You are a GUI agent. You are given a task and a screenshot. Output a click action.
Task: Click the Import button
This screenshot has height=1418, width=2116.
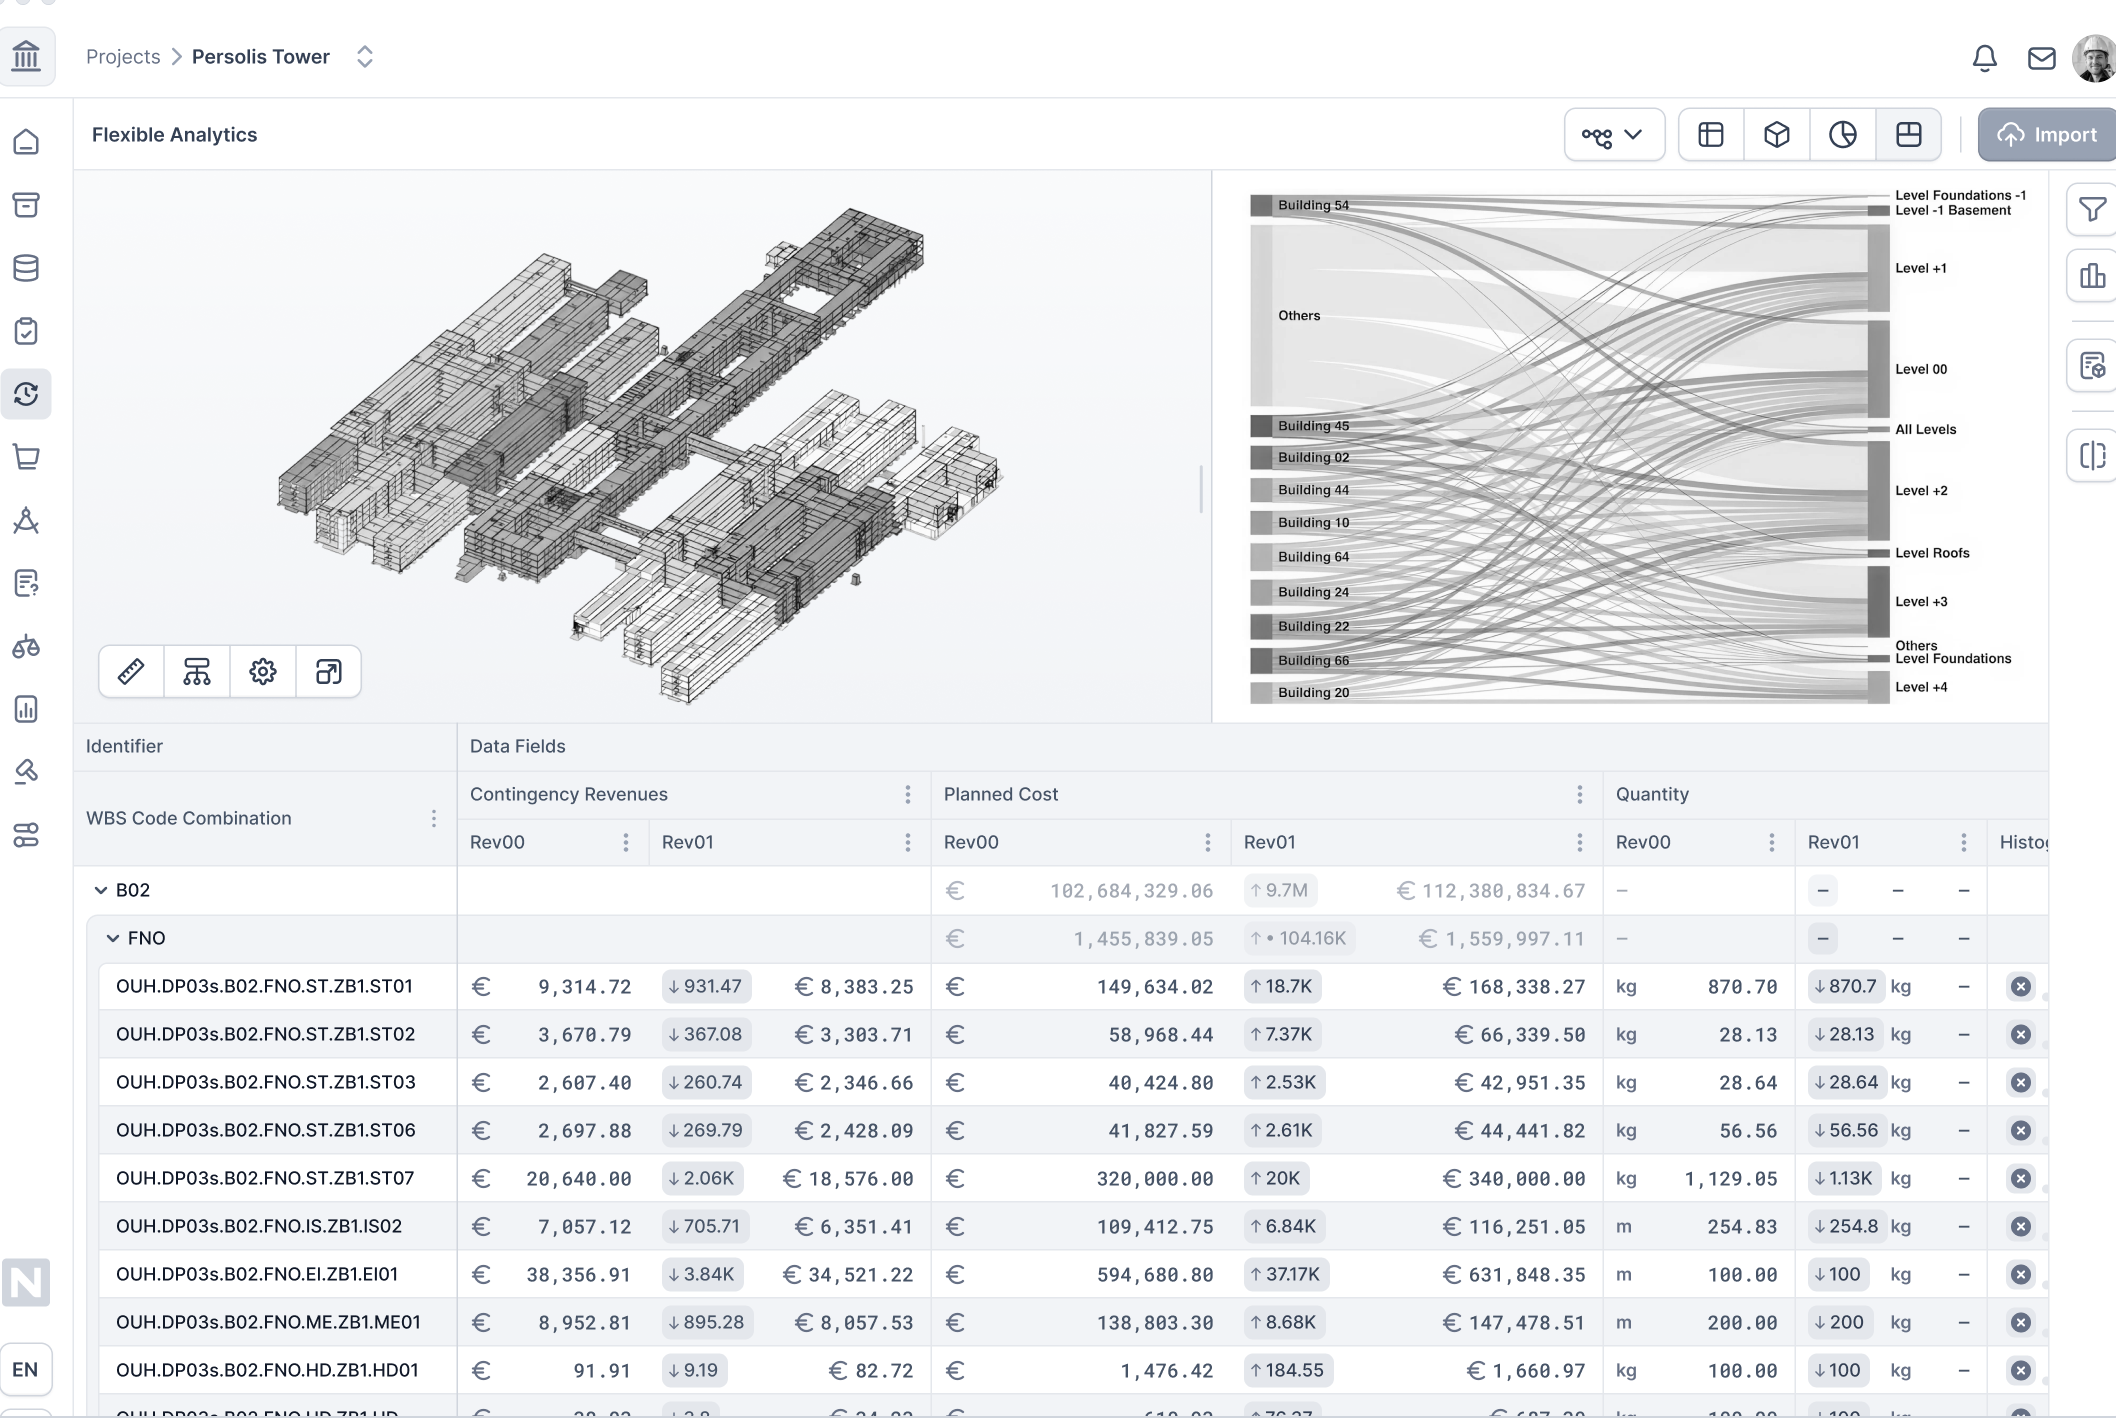(2047, 135)
